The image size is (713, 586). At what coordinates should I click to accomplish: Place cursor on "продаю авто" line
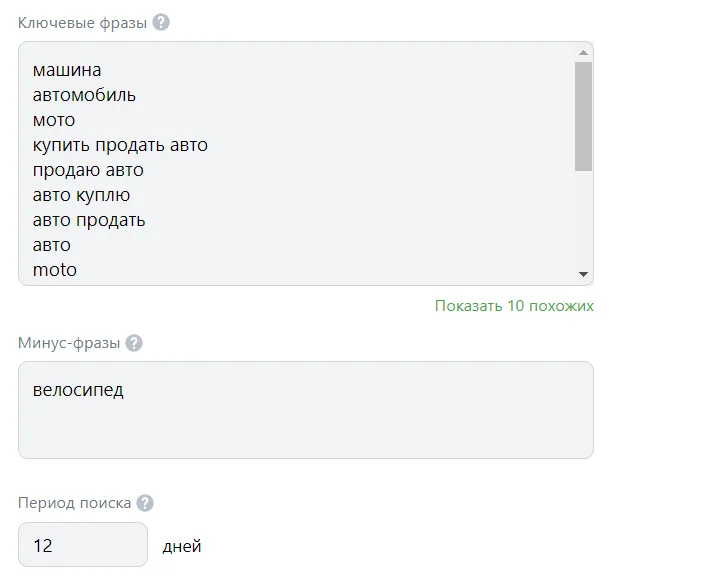(88, 170)
